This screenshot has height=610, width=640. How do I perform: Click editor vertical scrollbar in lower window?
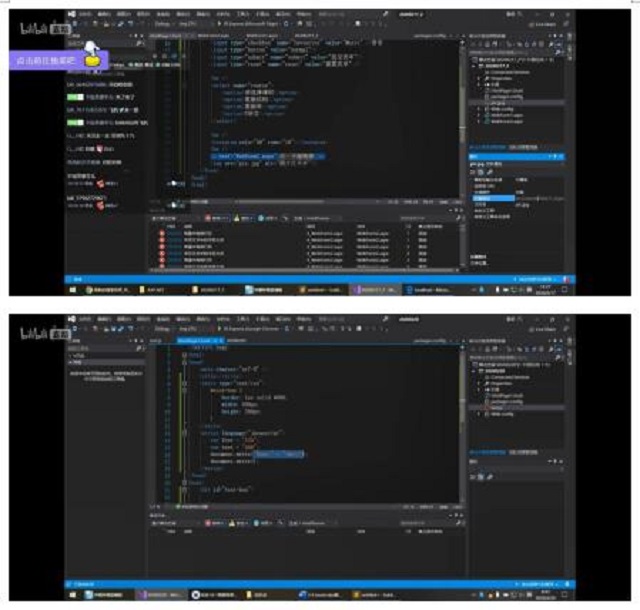point(462,425)
